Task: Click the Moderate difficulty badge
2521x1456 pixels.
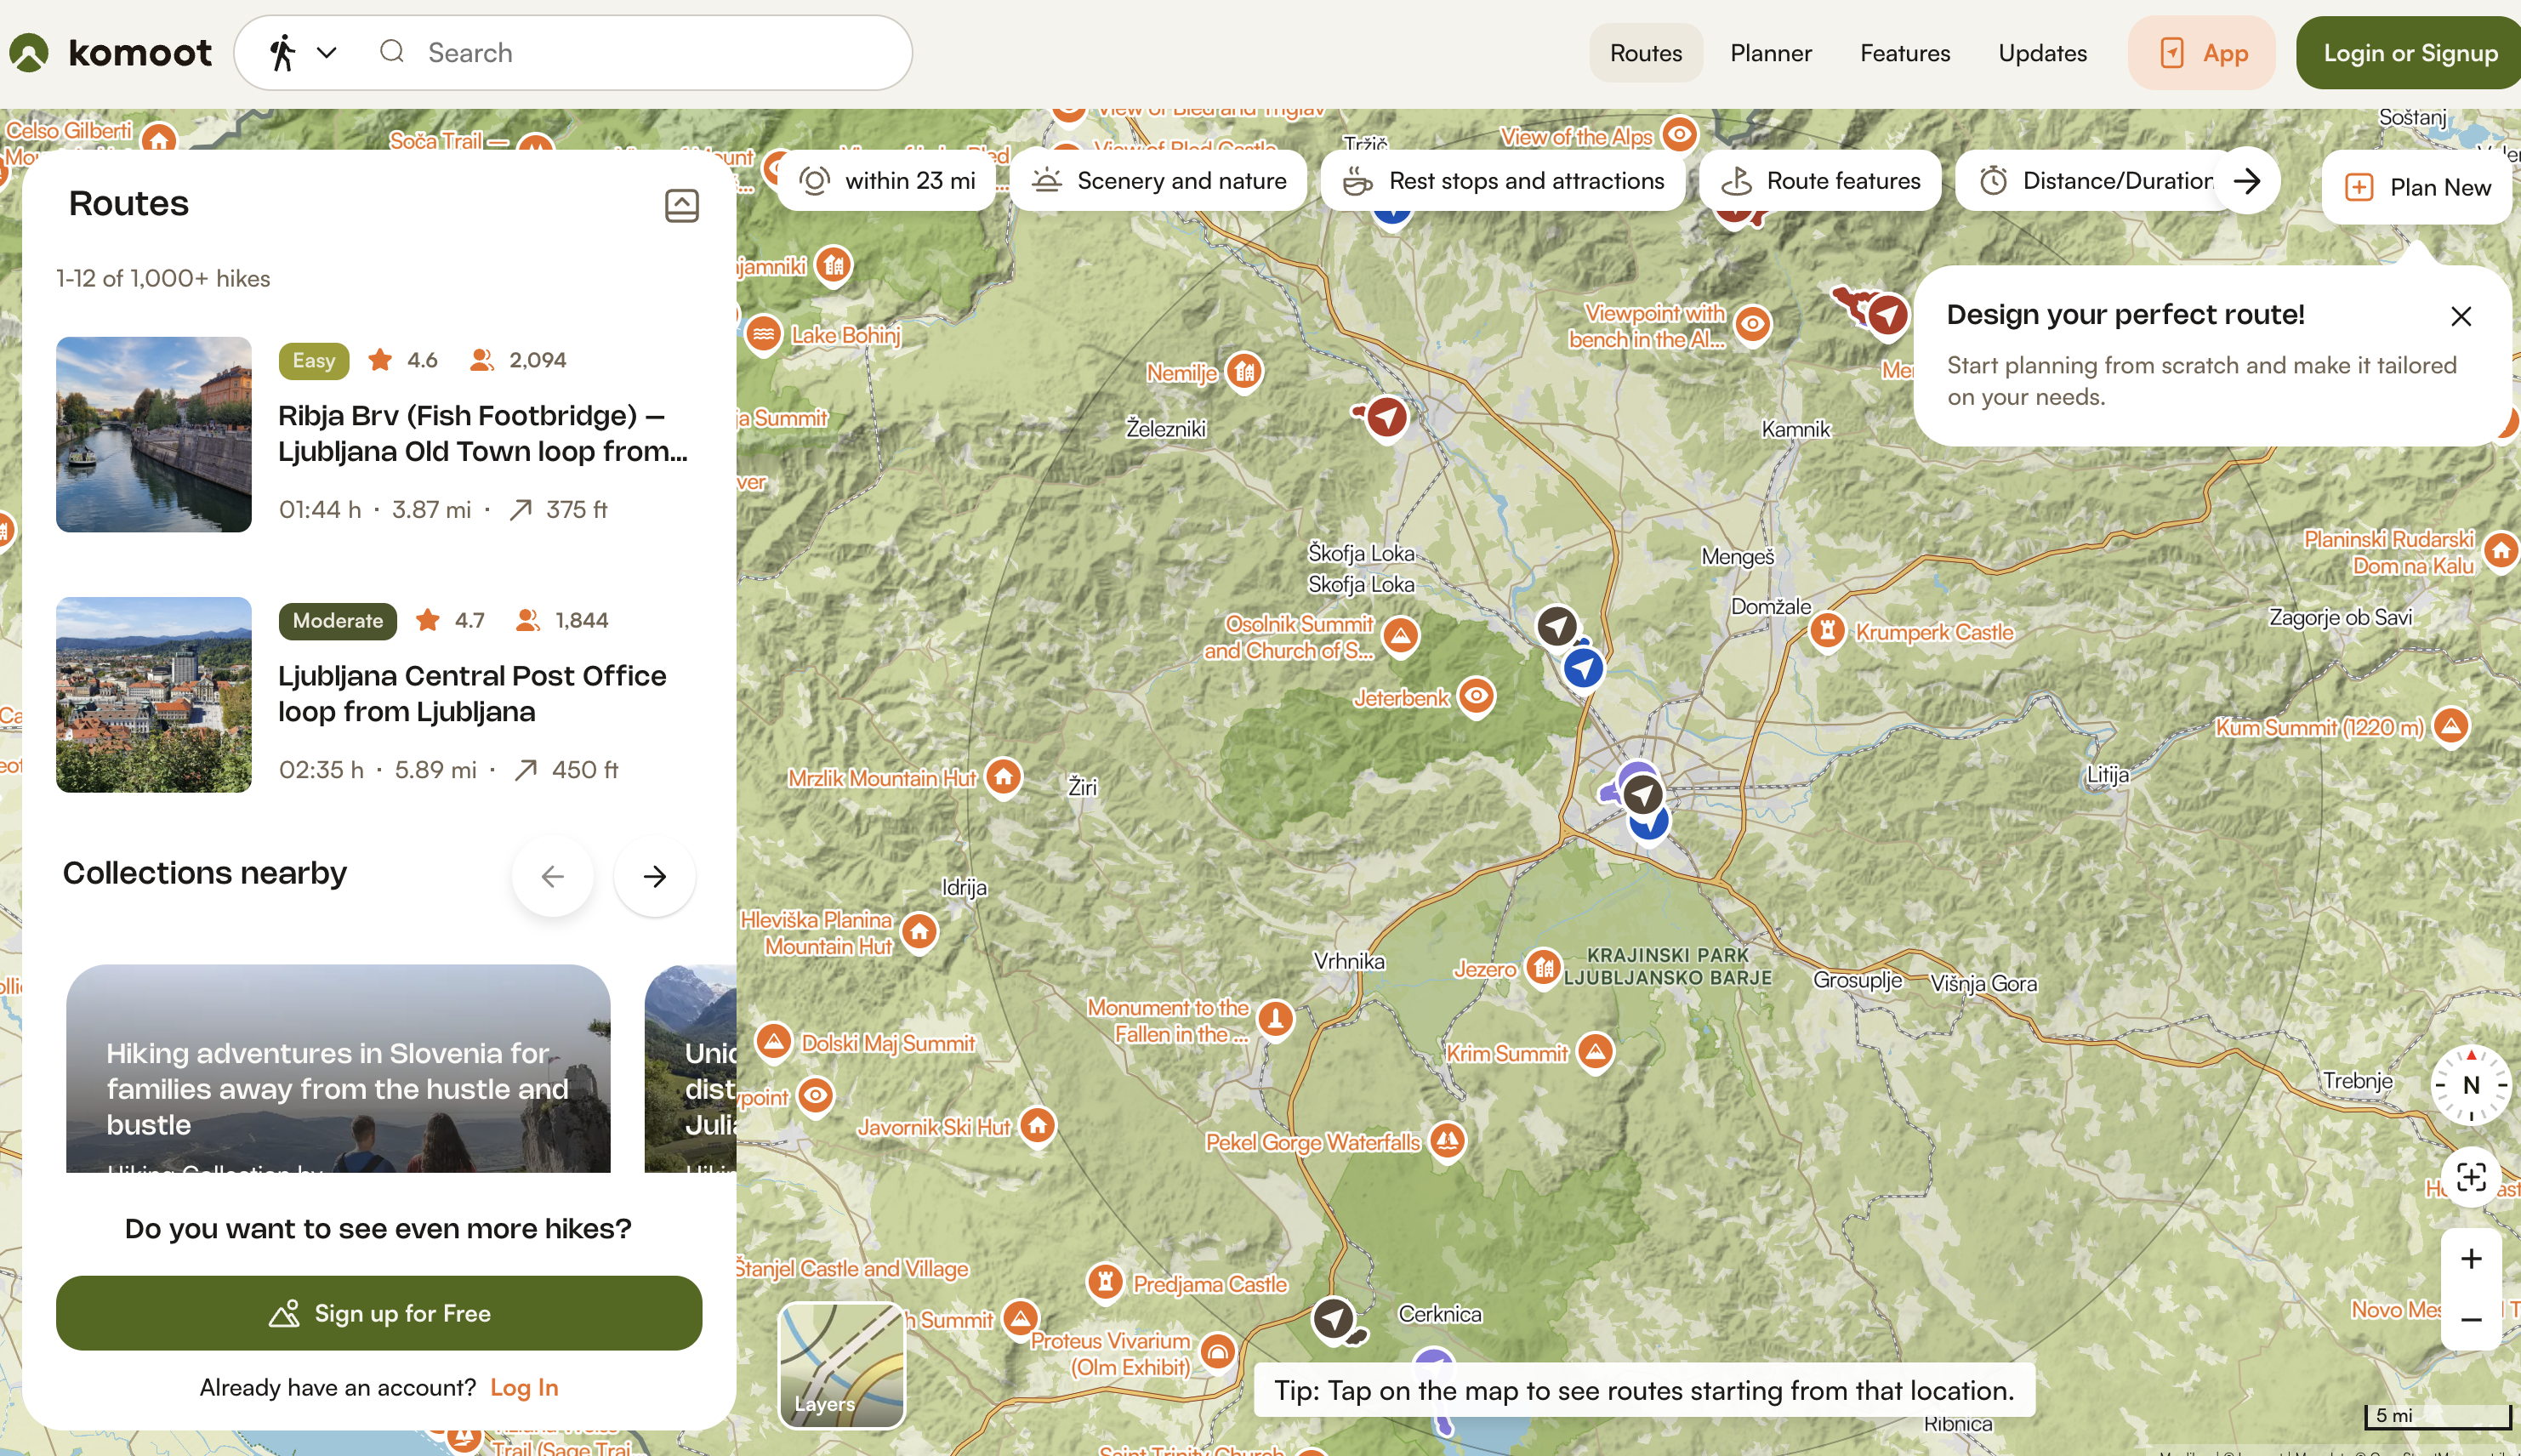Action: pos(338,621)
